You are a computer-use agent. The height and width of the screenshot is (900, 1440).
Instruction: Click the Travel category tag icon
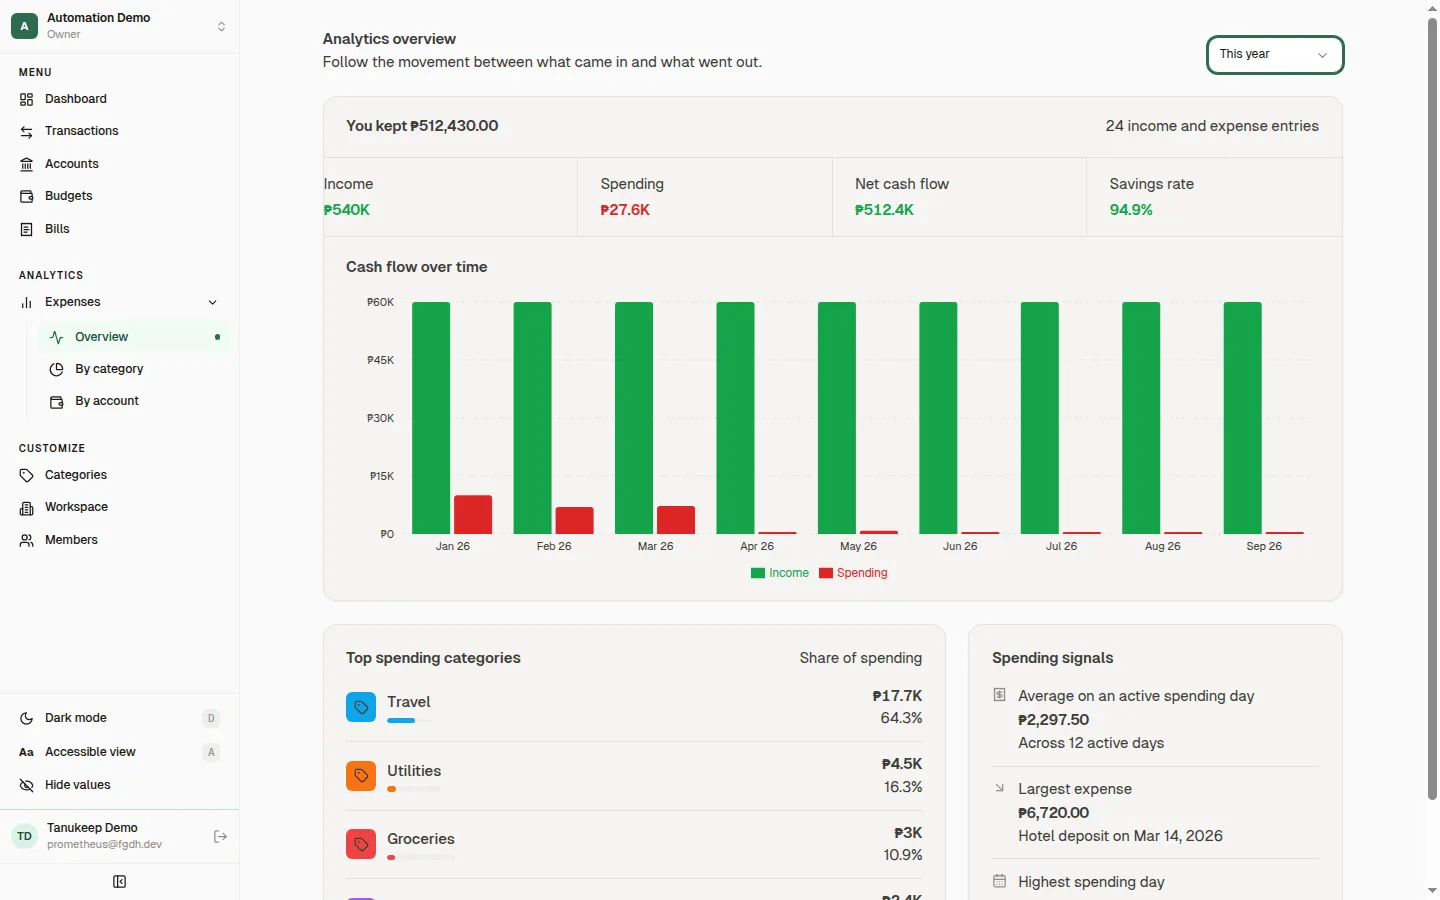pyautogui.click(x=361, y=707)
